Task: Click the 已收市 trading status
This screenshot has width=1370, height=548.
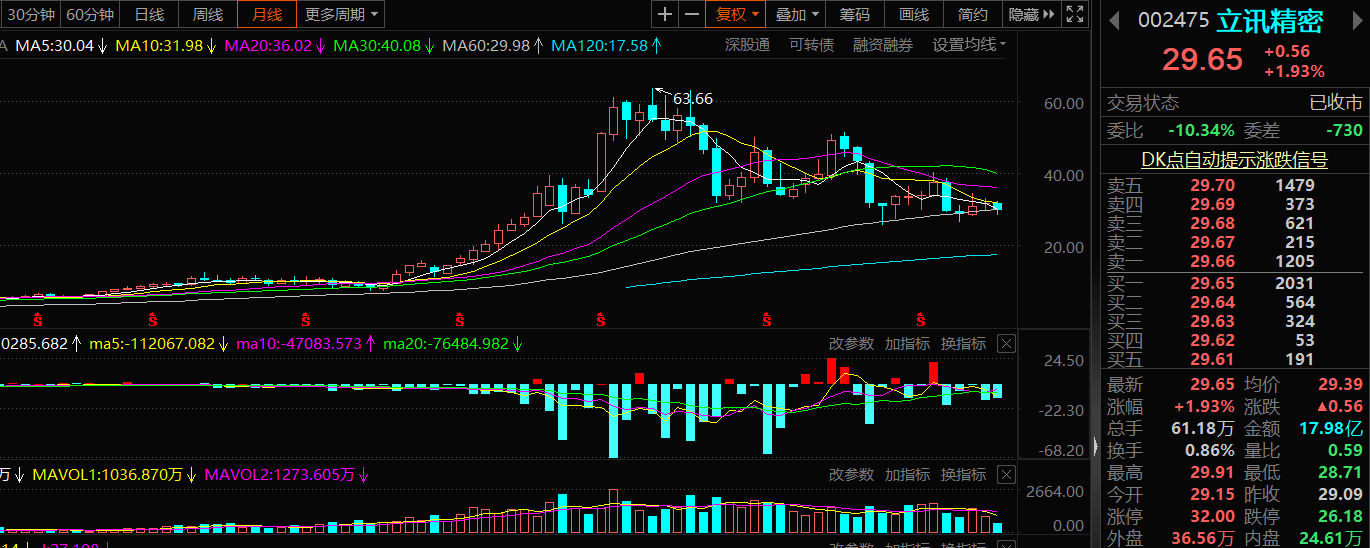Action: tap(1336, 103)
